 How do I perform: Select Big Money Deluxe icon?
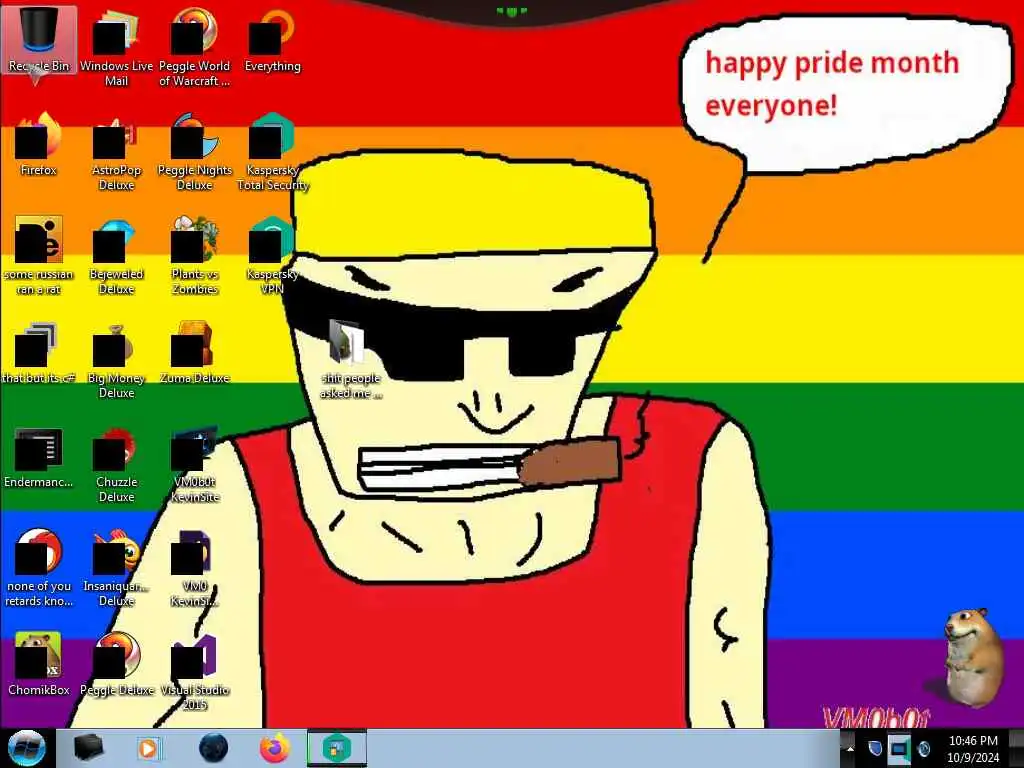[x=116, y=360]
